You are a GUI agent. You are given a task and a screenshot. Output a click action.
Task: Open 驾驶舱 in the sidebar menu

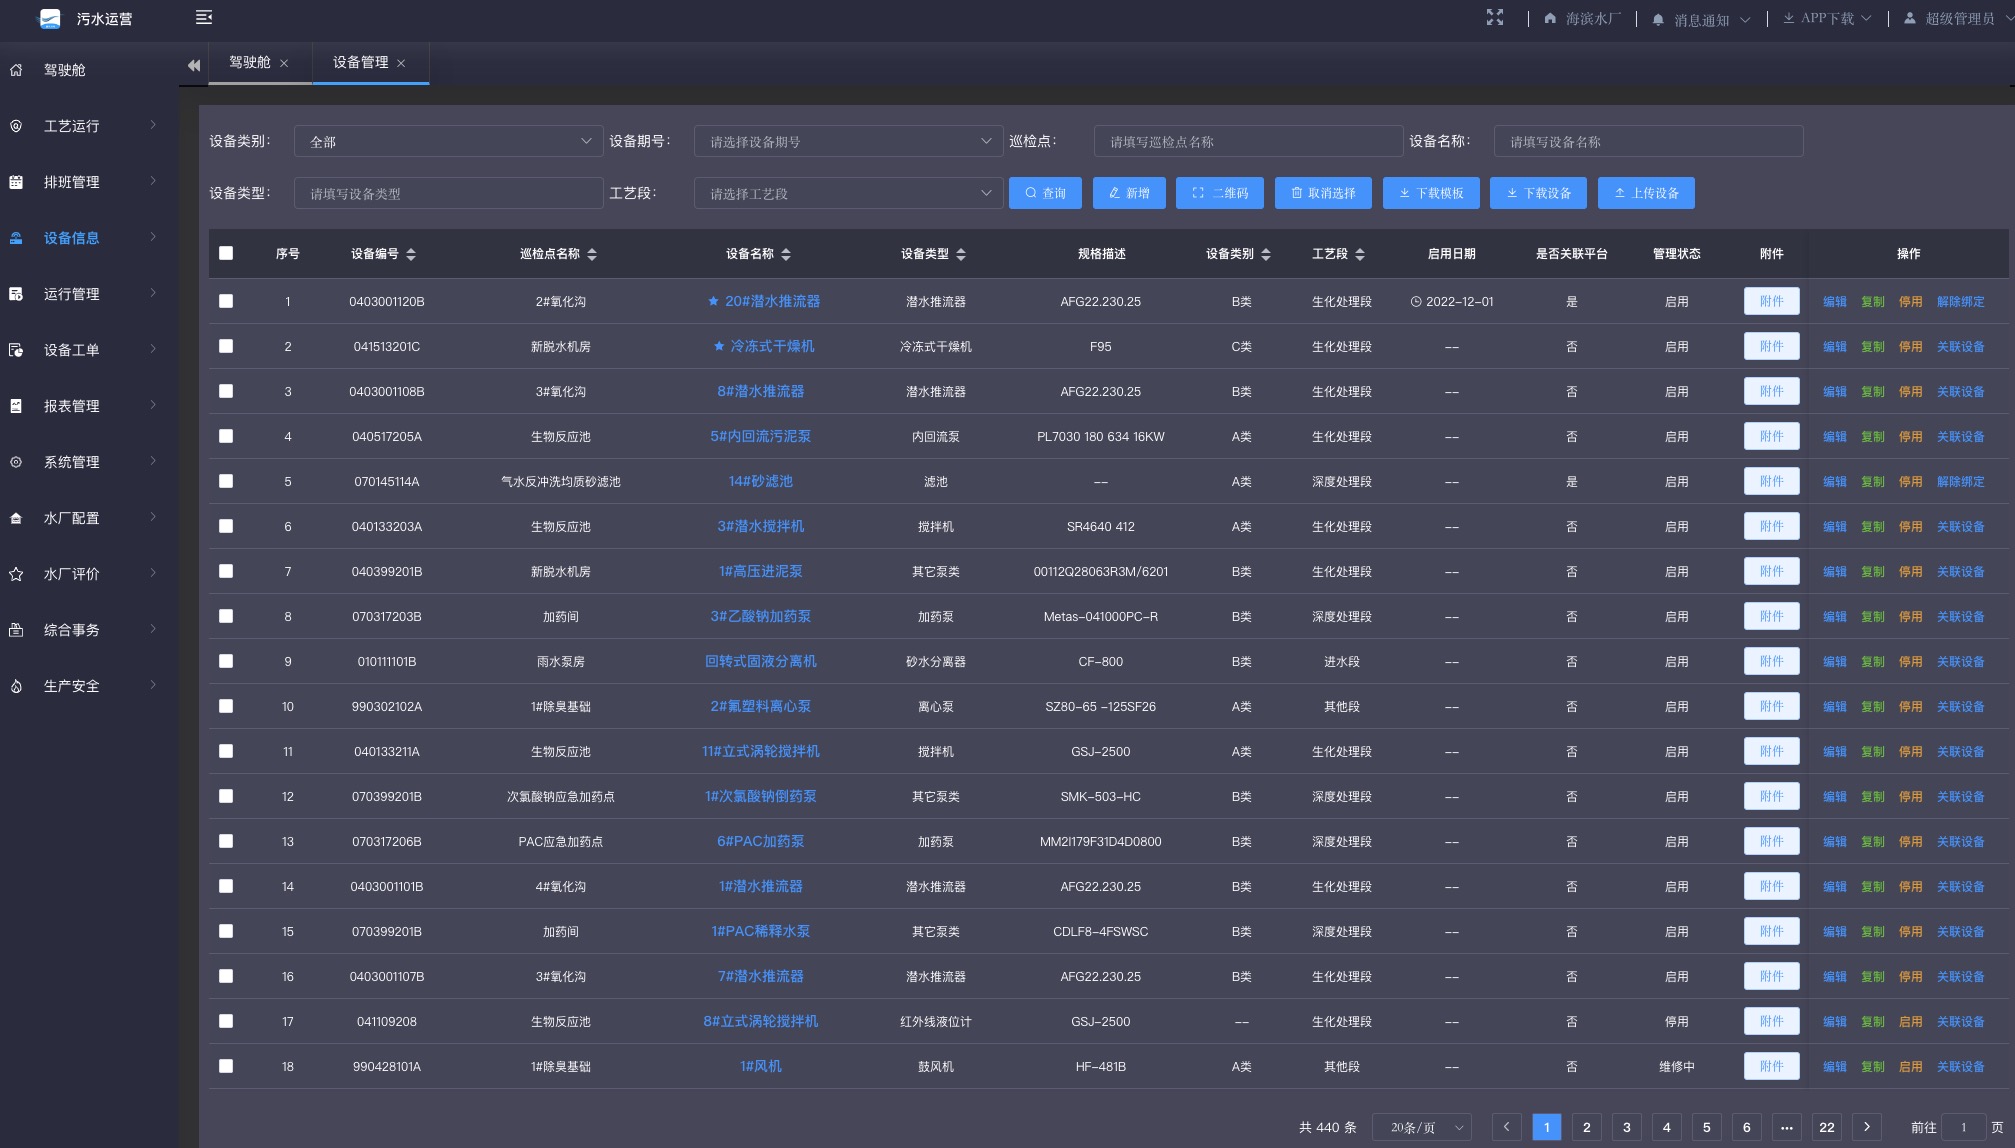(89, 70)
